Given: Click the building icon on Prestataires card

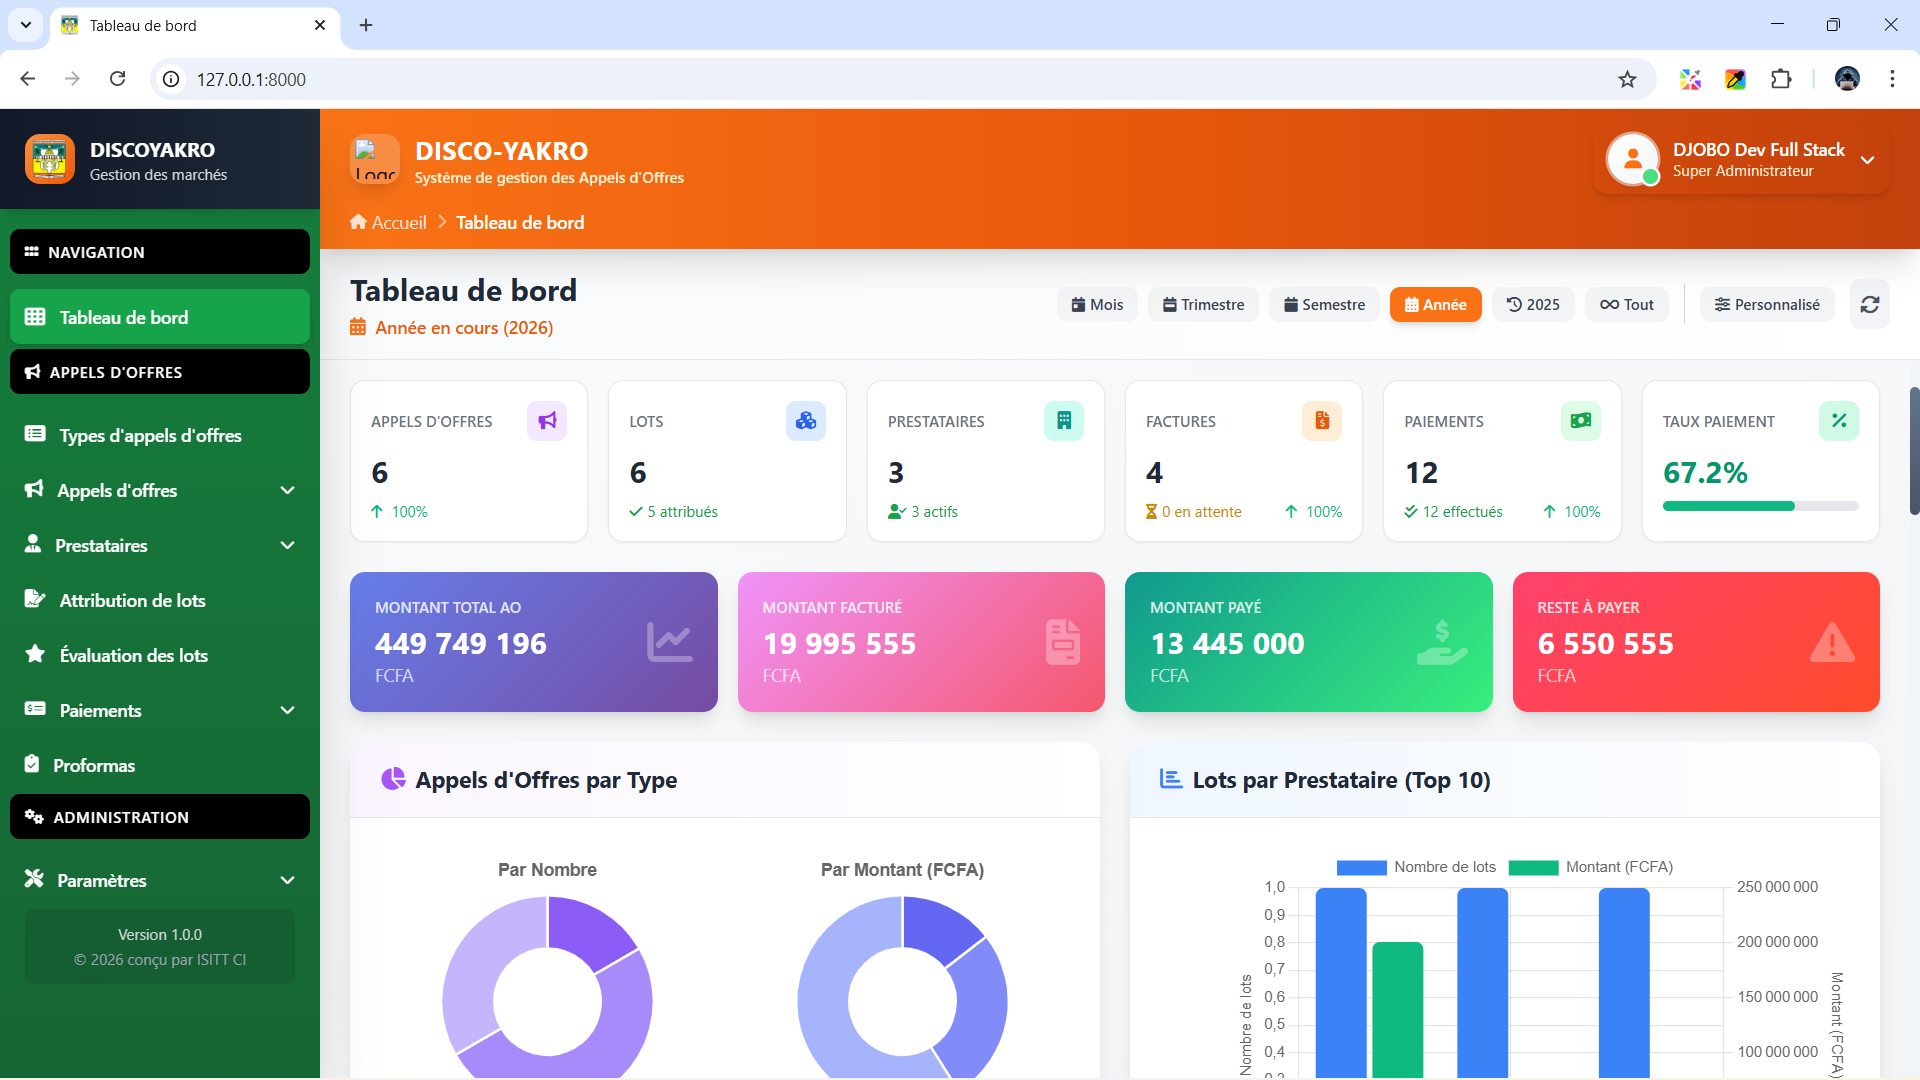Looking at the screenshot, I should coord(1064,421).
